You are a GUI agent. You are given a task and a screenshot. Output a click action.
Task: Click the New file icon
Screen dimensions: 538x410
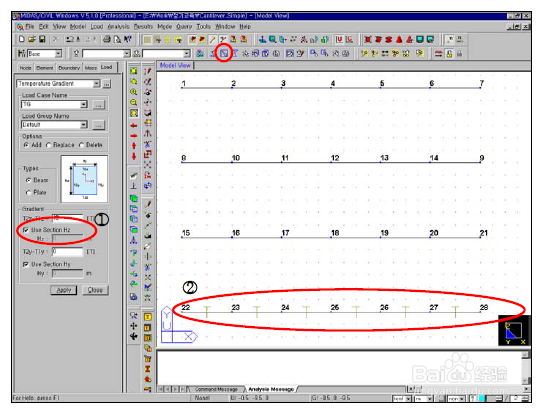[22, 39]
